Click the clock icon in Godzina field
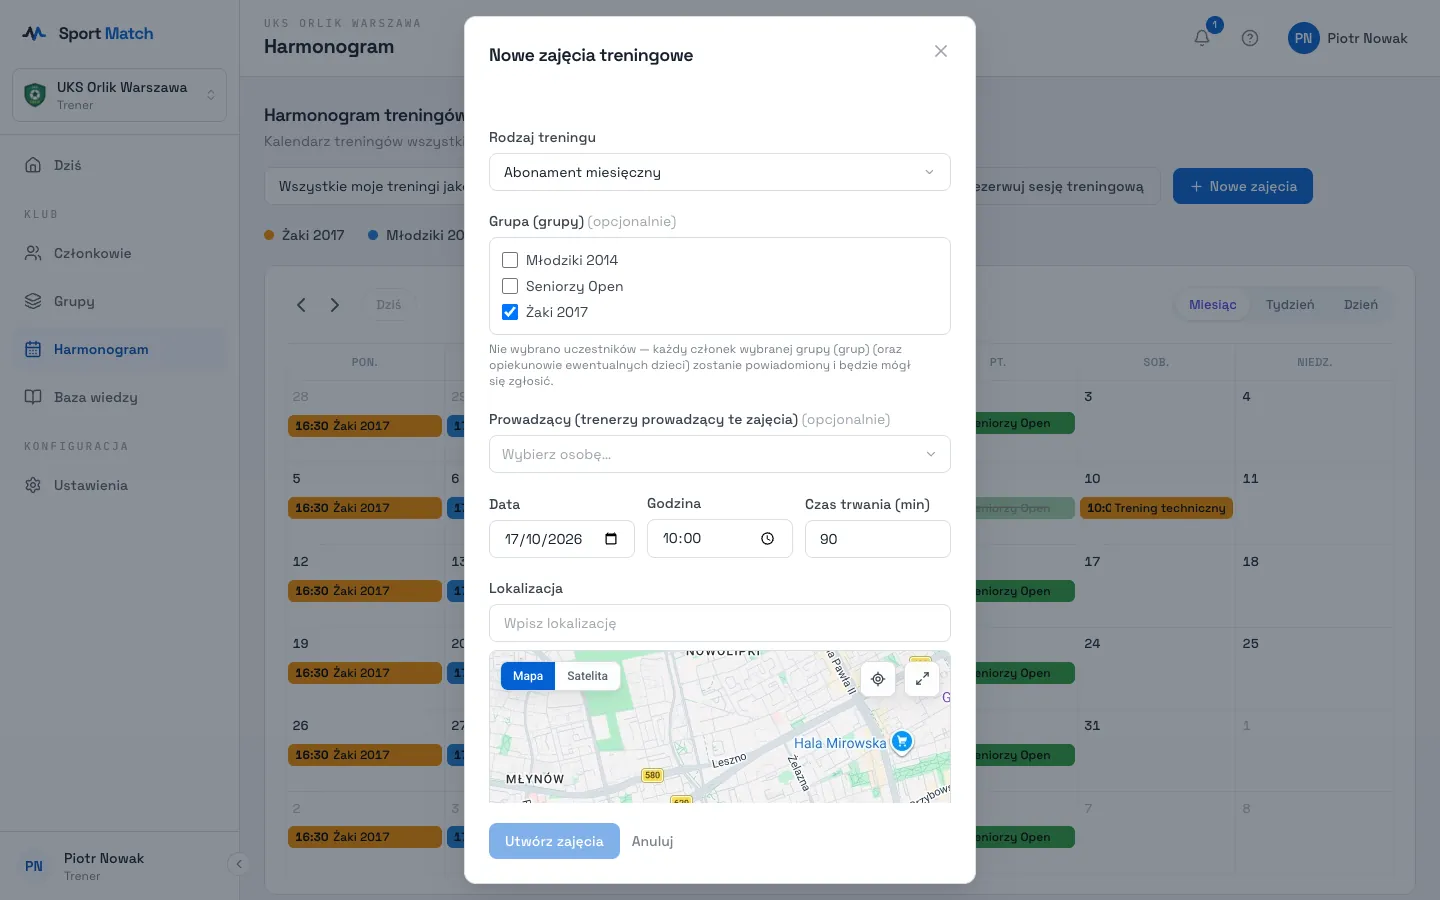This screenshot has width=1440, height=900. pyautogui.click(x=767, y=539)
